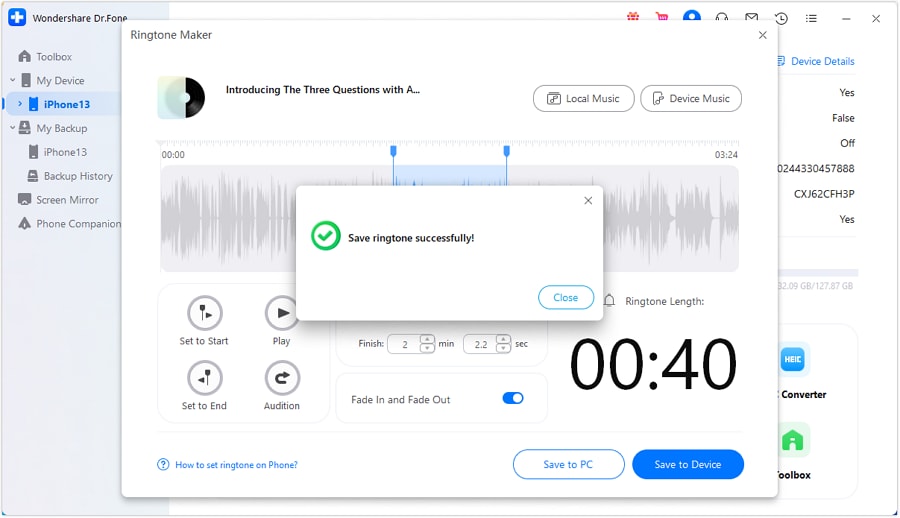
Task: Click the Finish minutes input field
Action: pos(405,344)
